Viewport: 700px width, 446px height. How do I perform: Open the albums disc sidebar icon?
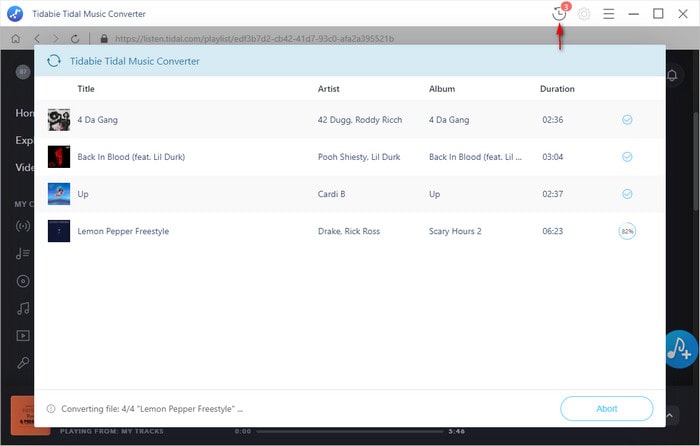click(23, 281)
